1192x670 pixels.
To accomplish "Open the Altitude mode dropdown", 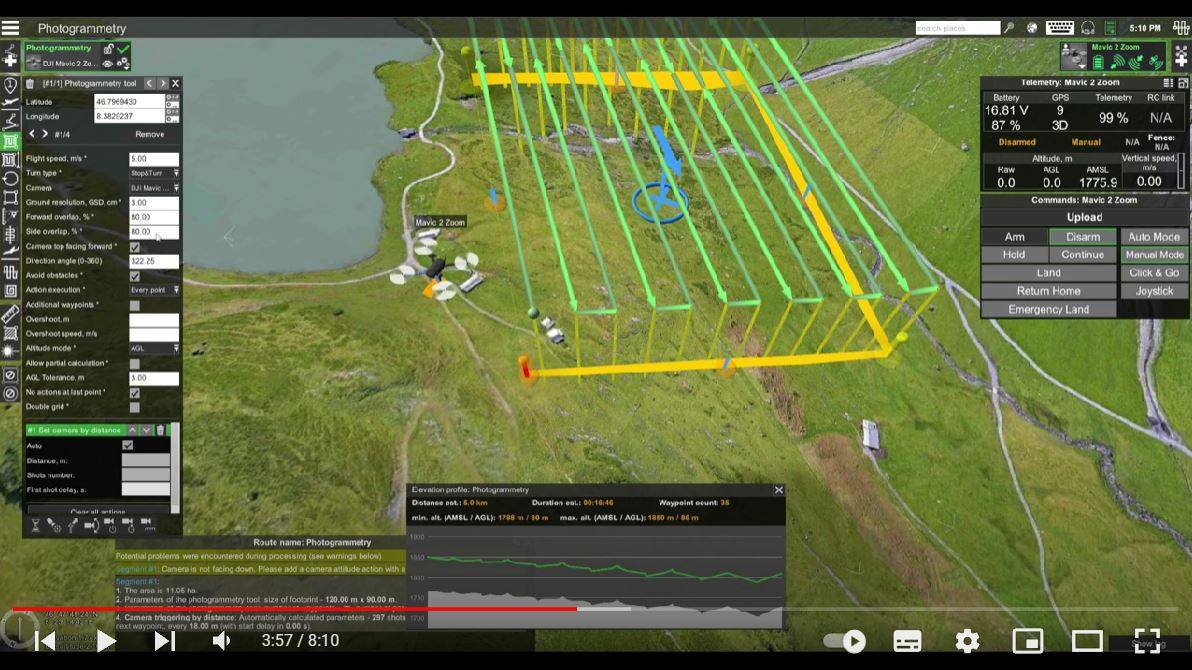I will (x=154, y=349).
